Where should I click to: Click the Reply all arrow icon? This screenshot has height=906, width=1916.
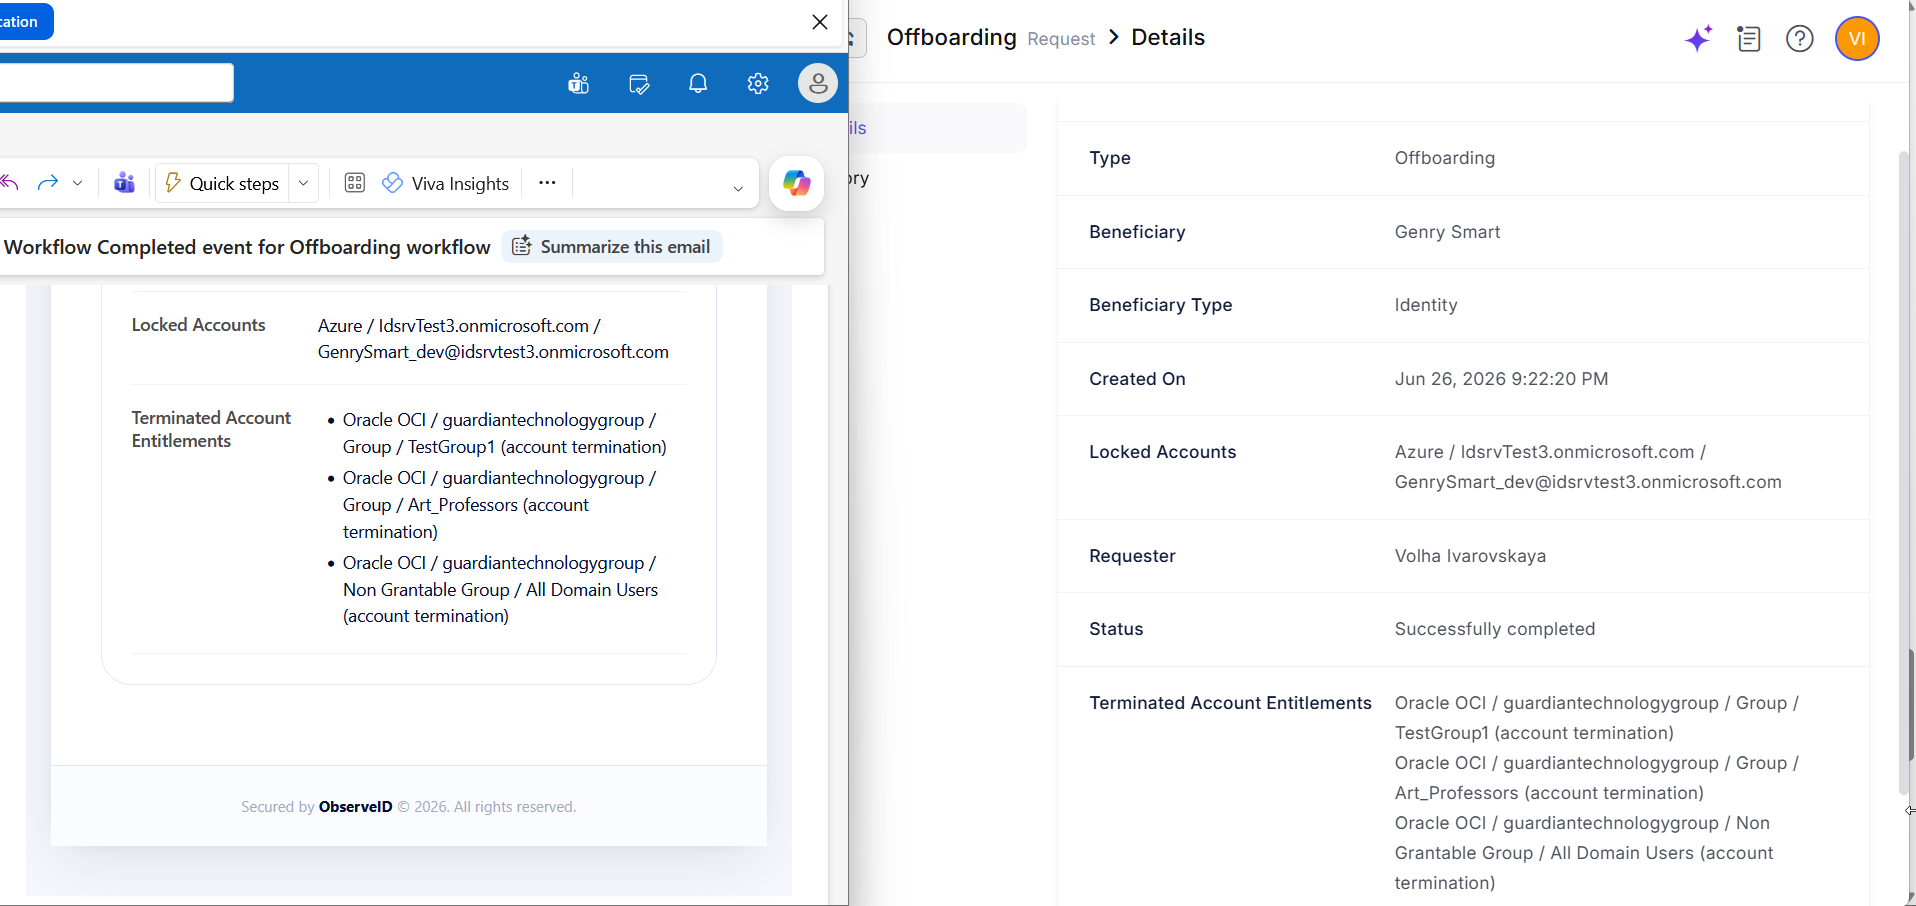(x=10, y=183)
